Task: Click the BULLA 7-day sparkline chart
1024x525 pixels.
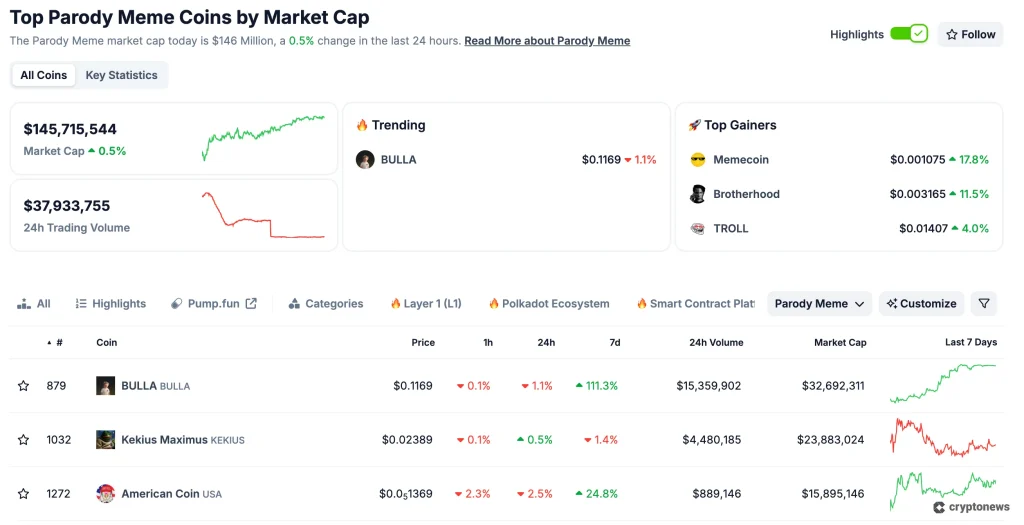Action: (942, 384)
